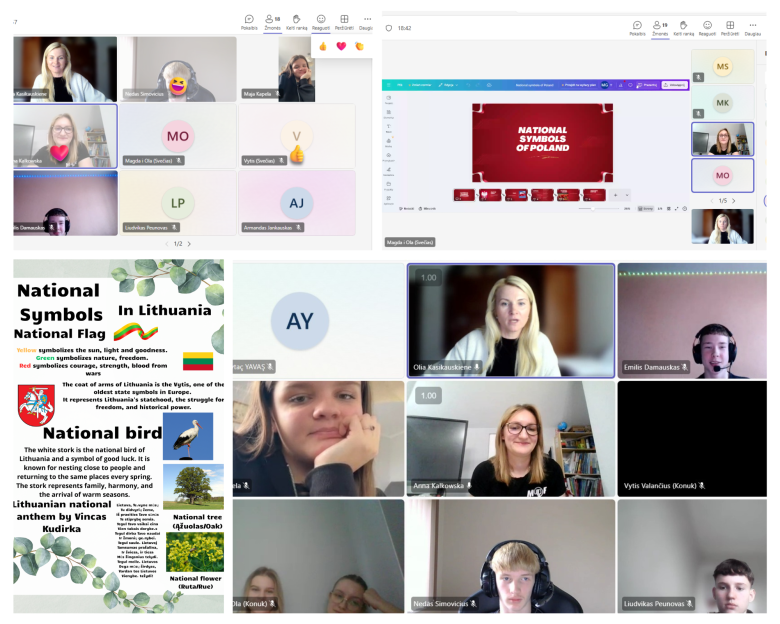Viewport: 780px width, 624px height.
Task: Click the plus icon to add Canva page
Action: point(616,195)
